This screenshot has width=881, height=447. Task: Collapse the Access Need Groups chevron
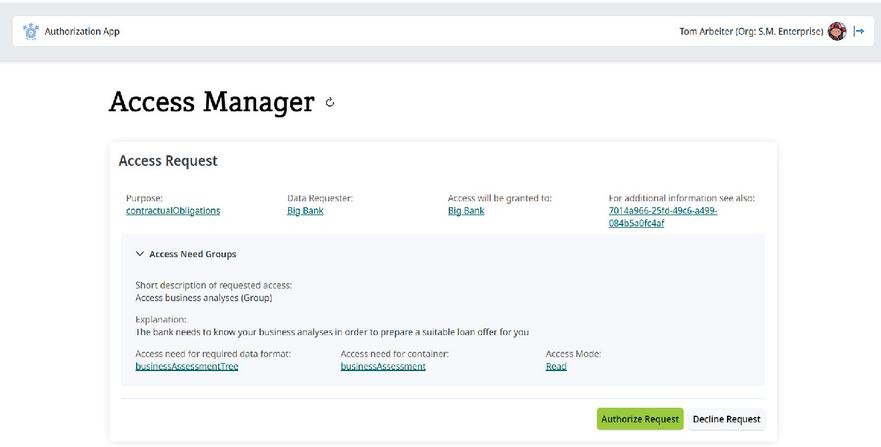140,254
